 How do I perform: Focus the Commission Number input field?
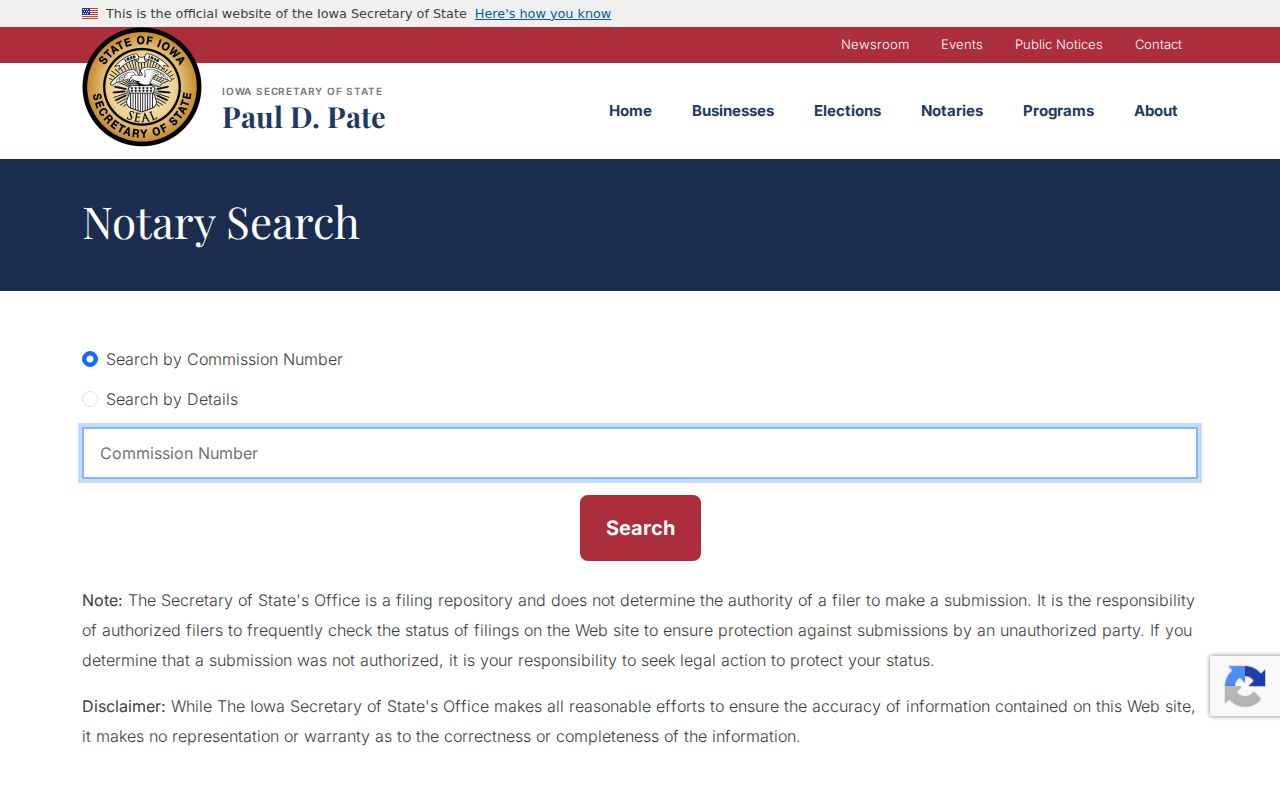click(x=640, y=453)
